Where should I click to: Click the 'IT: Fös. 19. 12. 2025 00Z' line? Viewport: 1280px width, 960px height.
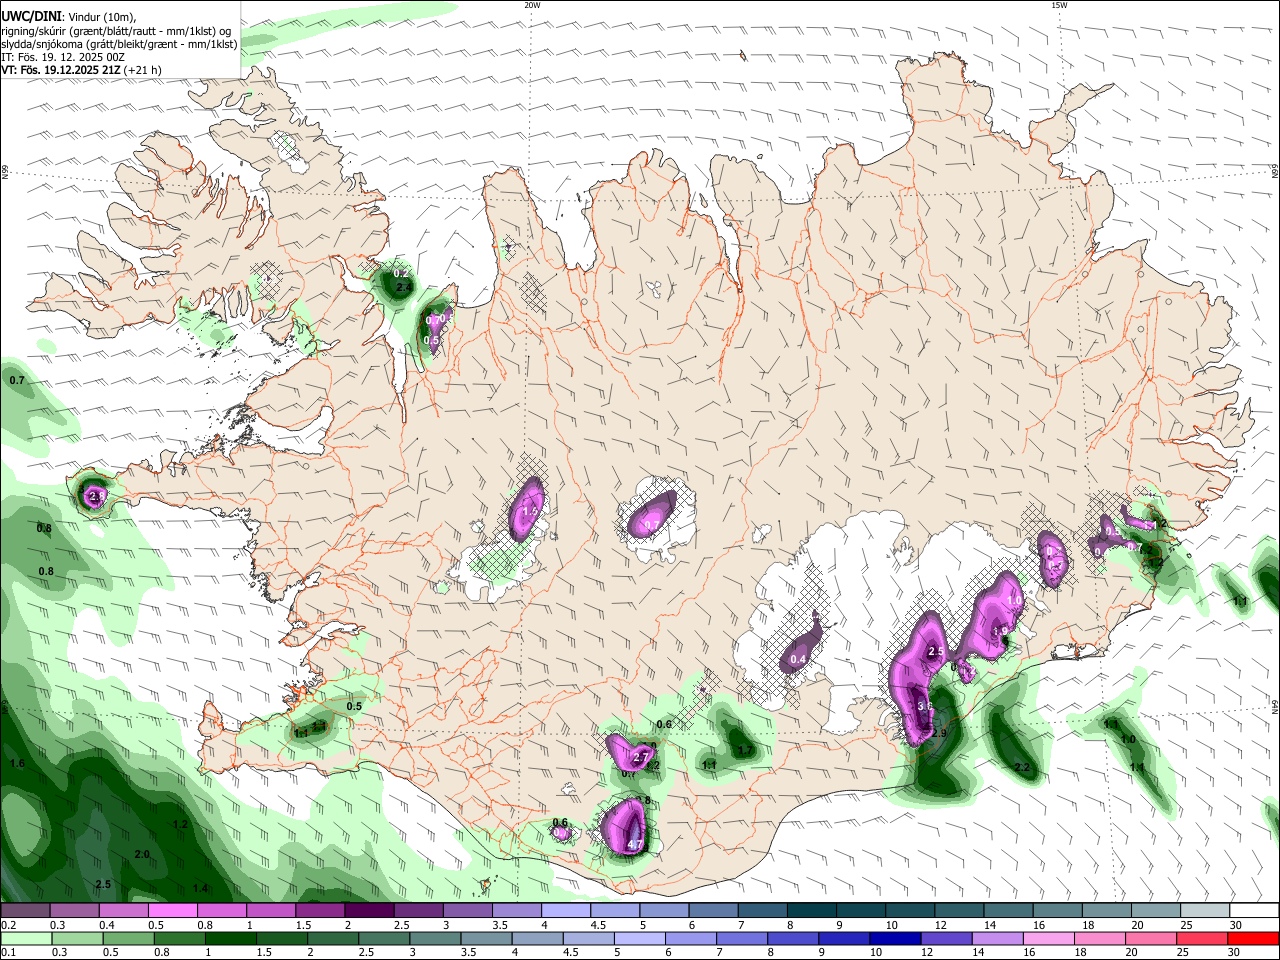pyautogui.click(x=63, y=57)
